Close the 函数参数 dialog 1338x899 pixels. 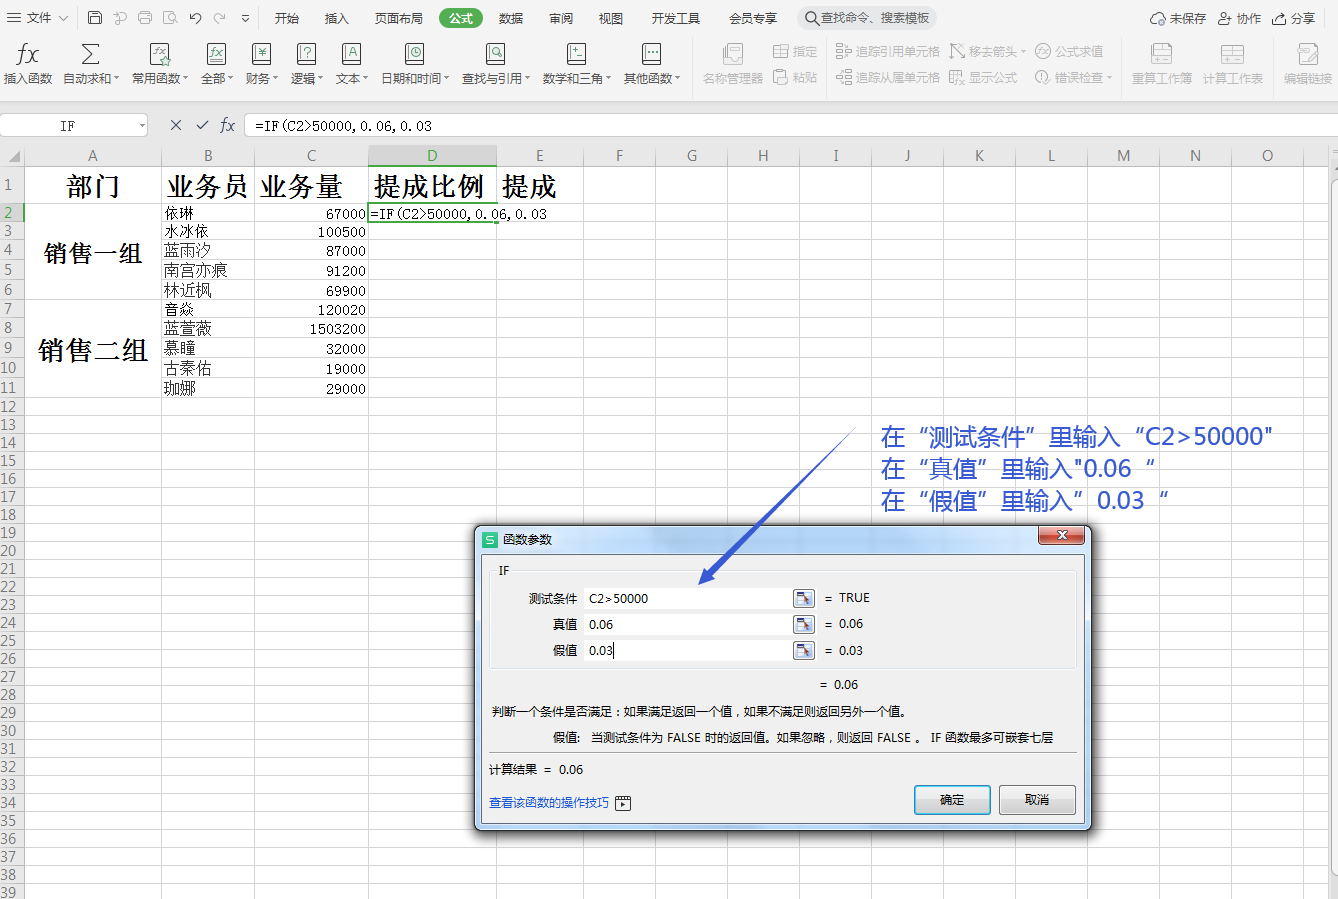tap(1062, 536)
